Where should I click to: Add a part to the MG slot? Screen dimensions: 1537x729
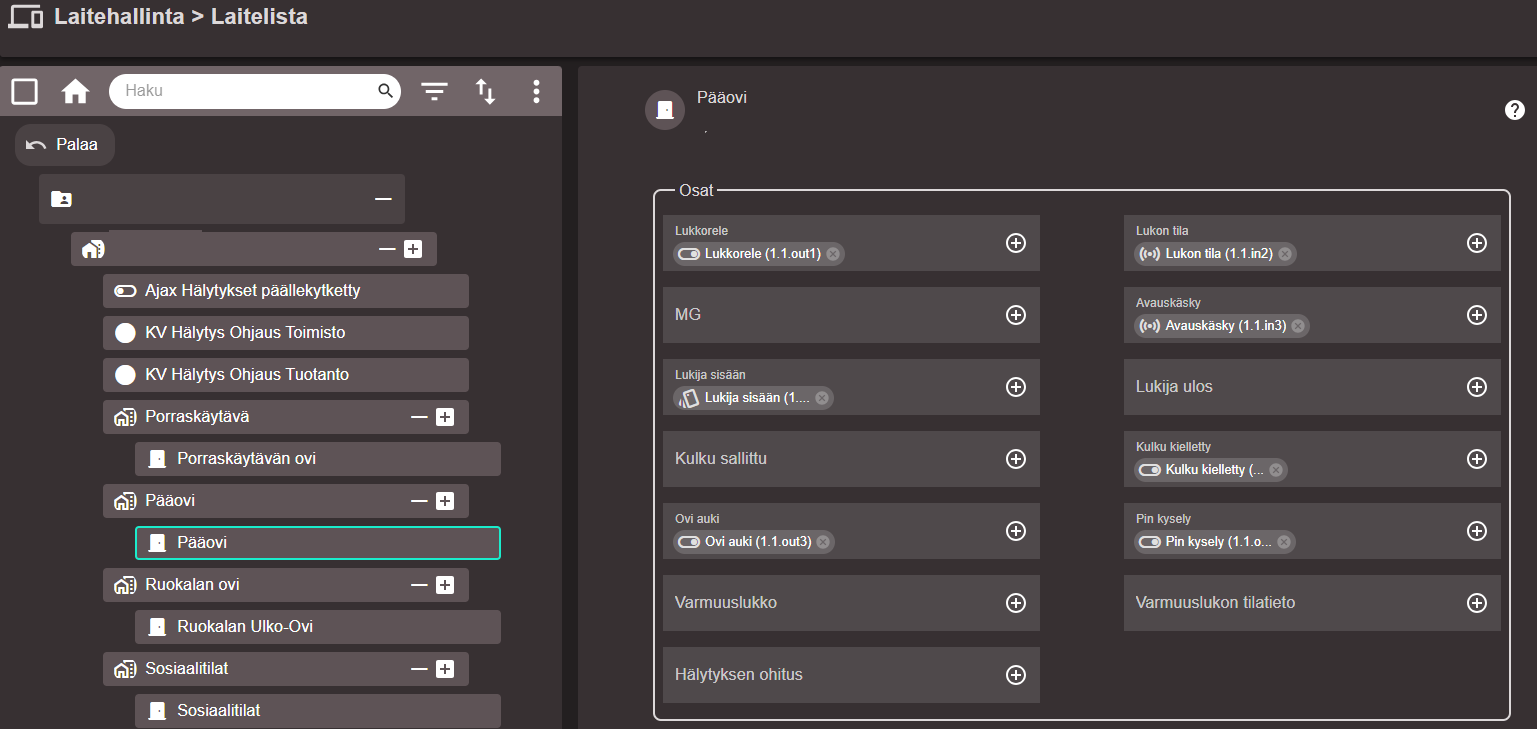click(x=1015, y=315)
